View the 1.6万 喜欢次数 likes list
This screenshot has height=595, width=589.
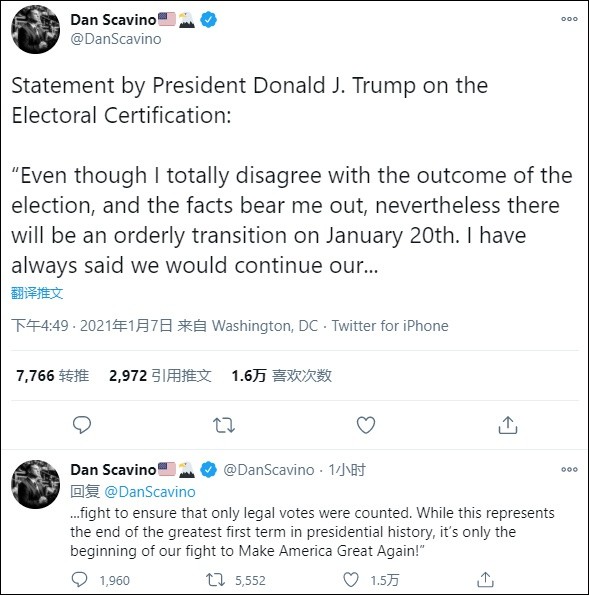(282, 376)
